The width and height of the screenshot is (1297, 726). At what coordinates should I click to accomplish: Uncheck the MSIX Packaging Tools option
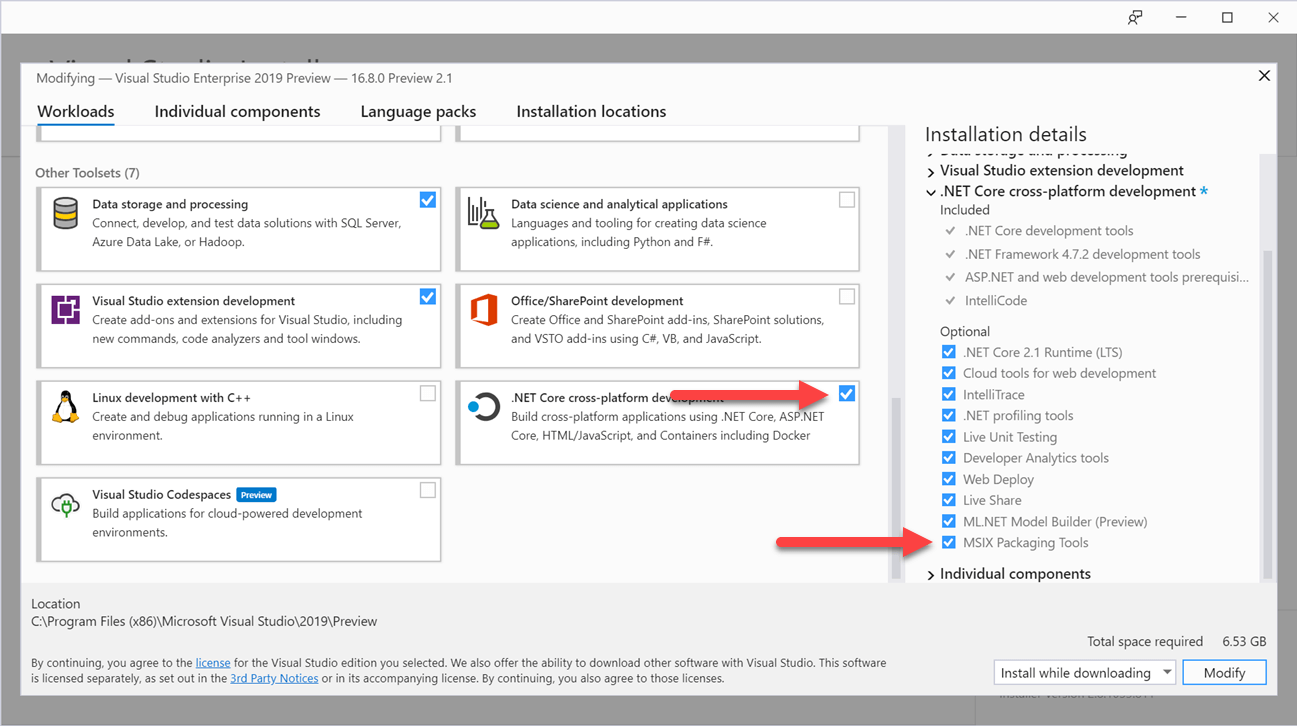(x=948, y=542)
